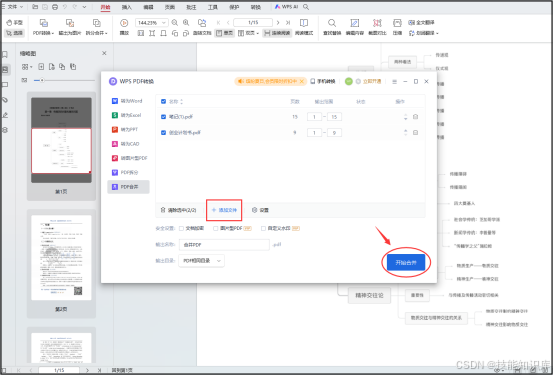The width and height of the screenshot is (554, 376).
Task: Select 转为Excel in the dialog sidebar
Action: pyautogui.click(x=128, y=115)
